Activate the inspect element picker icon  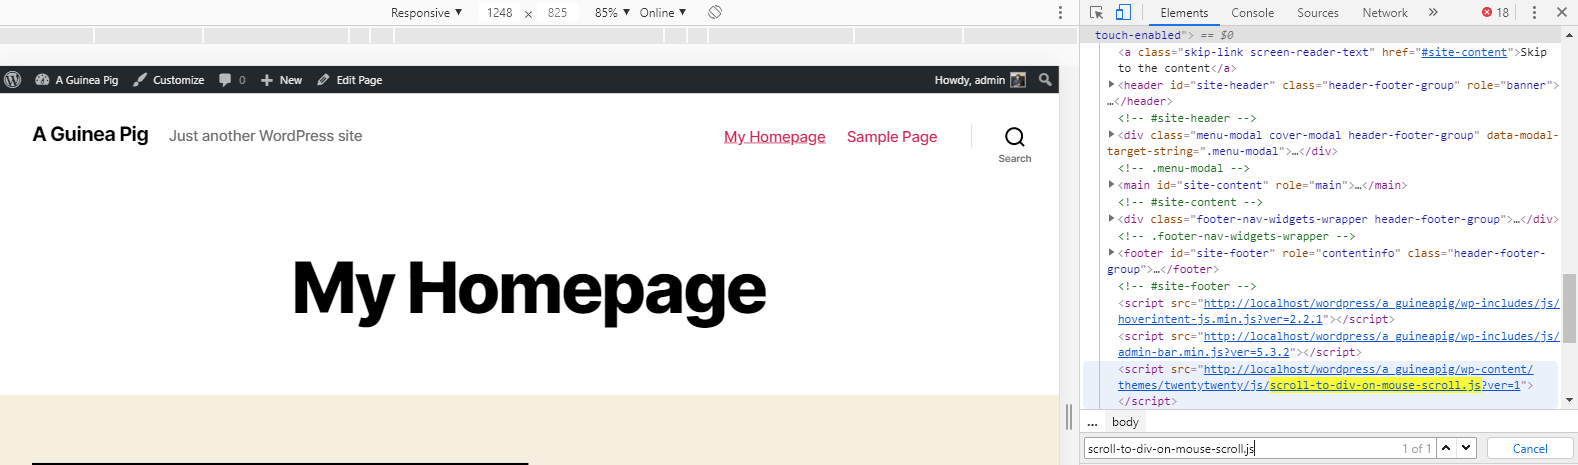[x=1097, y=13]
